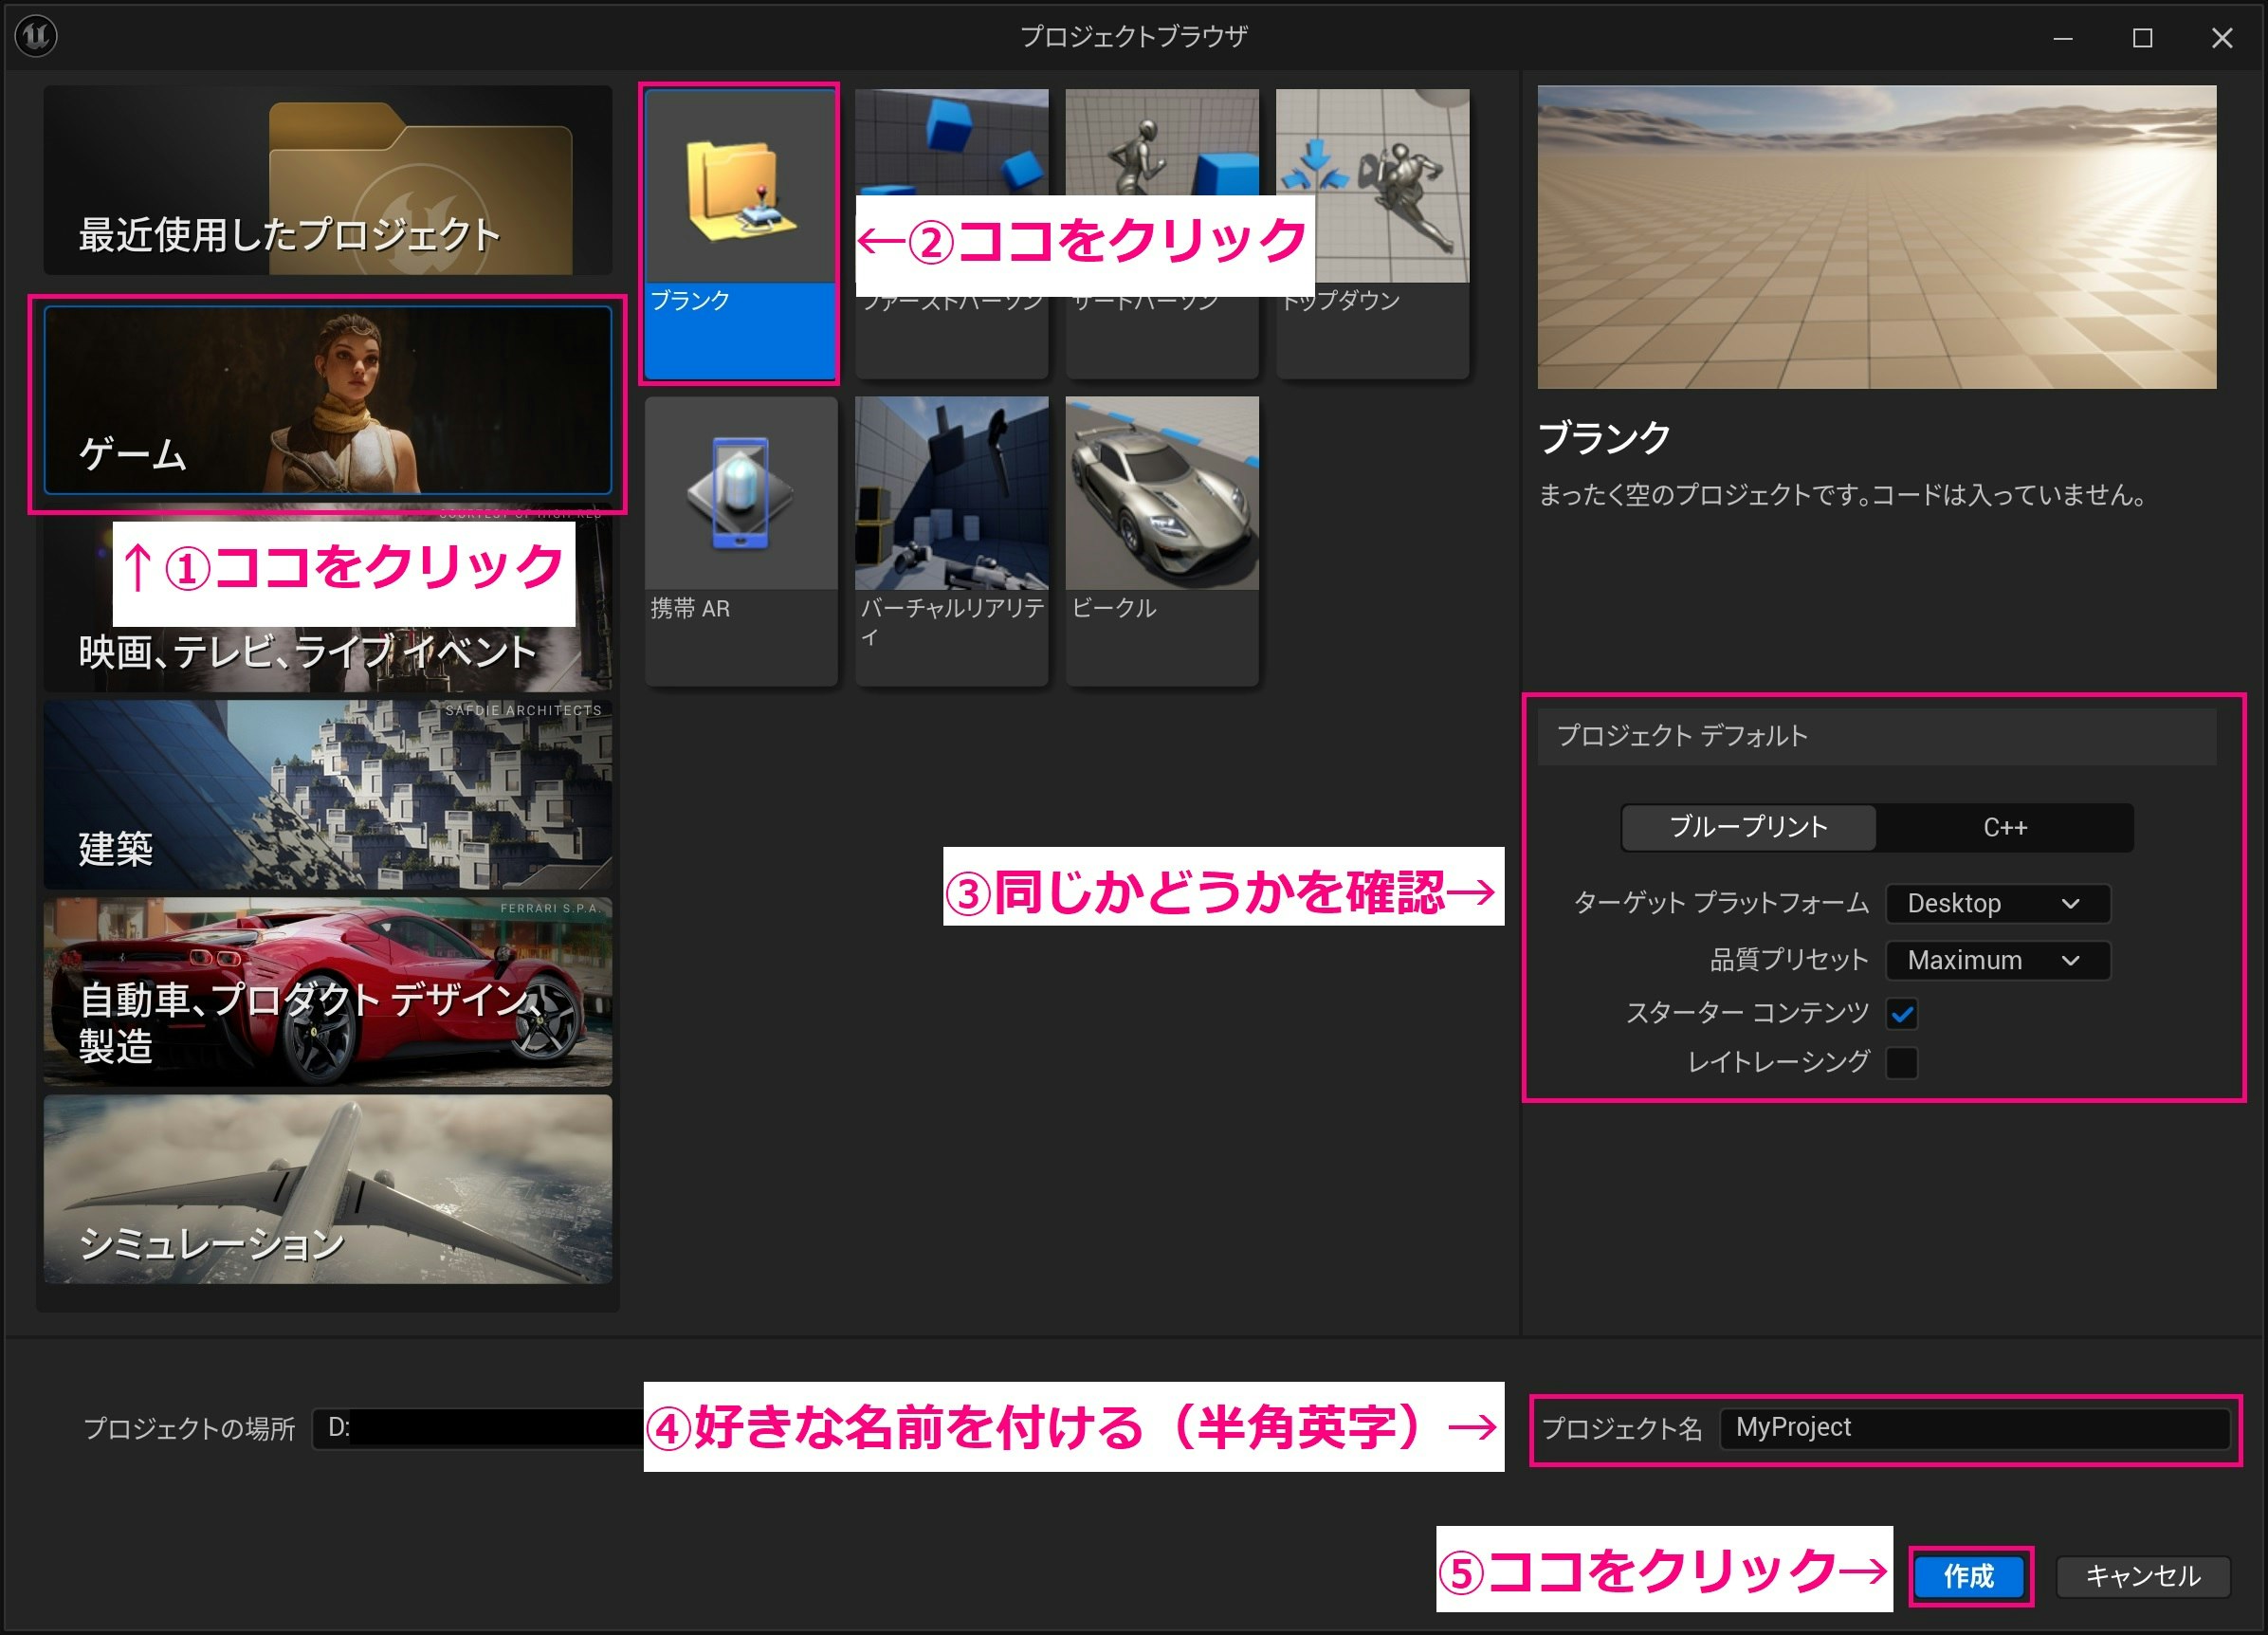
Task: Enable the レイトレーシング checkbox
Action: (x=1903, y=1063)
